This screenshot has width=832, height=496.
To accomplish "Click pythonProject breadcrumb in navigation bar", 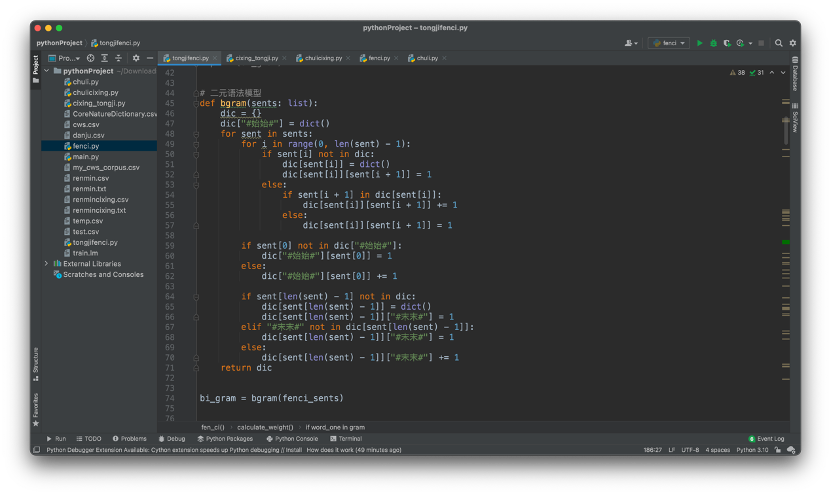I will point(59,43).
